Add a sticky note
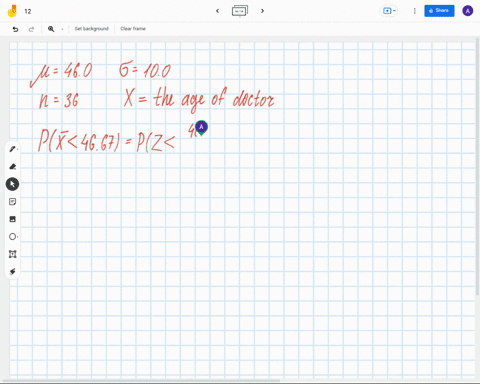The height and width of the screenshot is (384, 480). 12,202
